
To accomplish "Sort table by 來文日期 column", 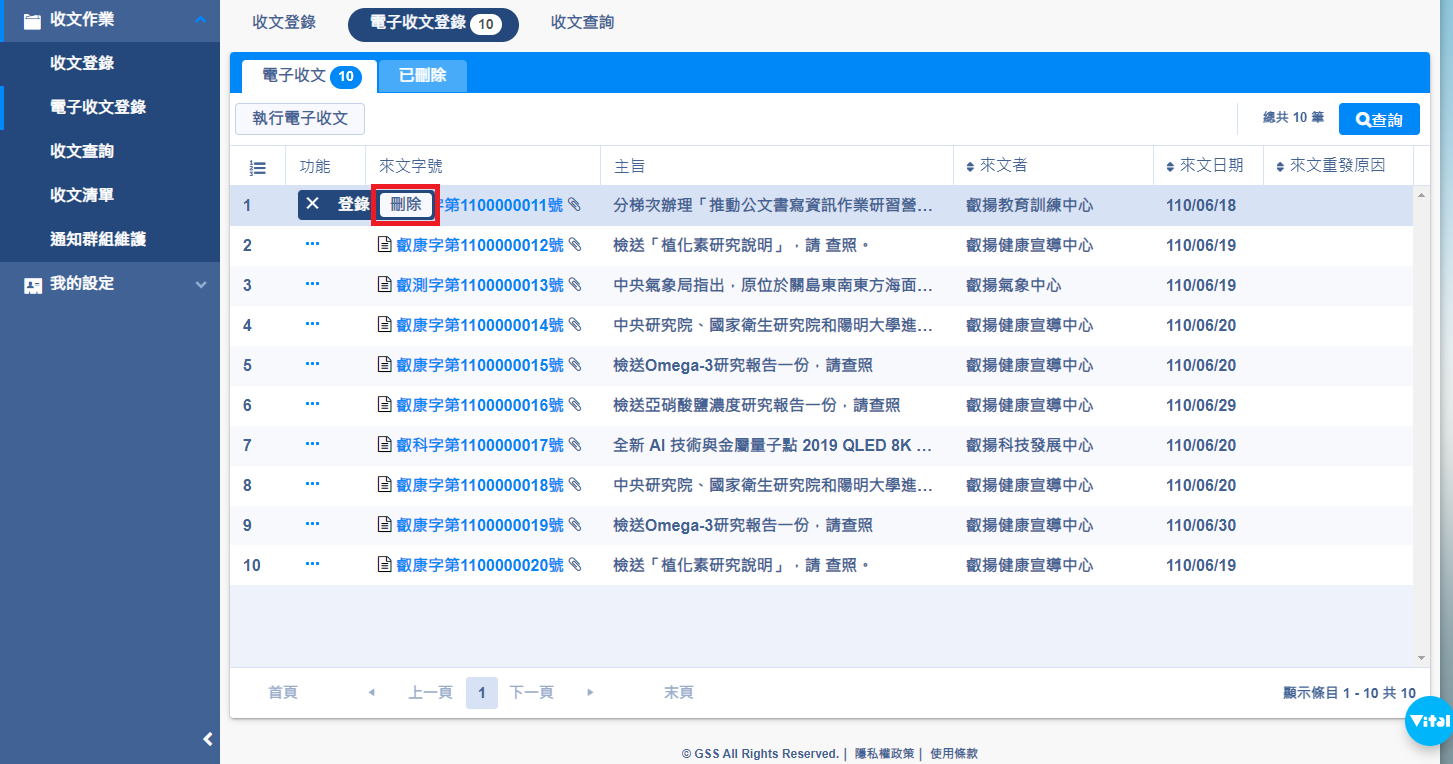I will pyautogui.click(x=1204, y=166).
